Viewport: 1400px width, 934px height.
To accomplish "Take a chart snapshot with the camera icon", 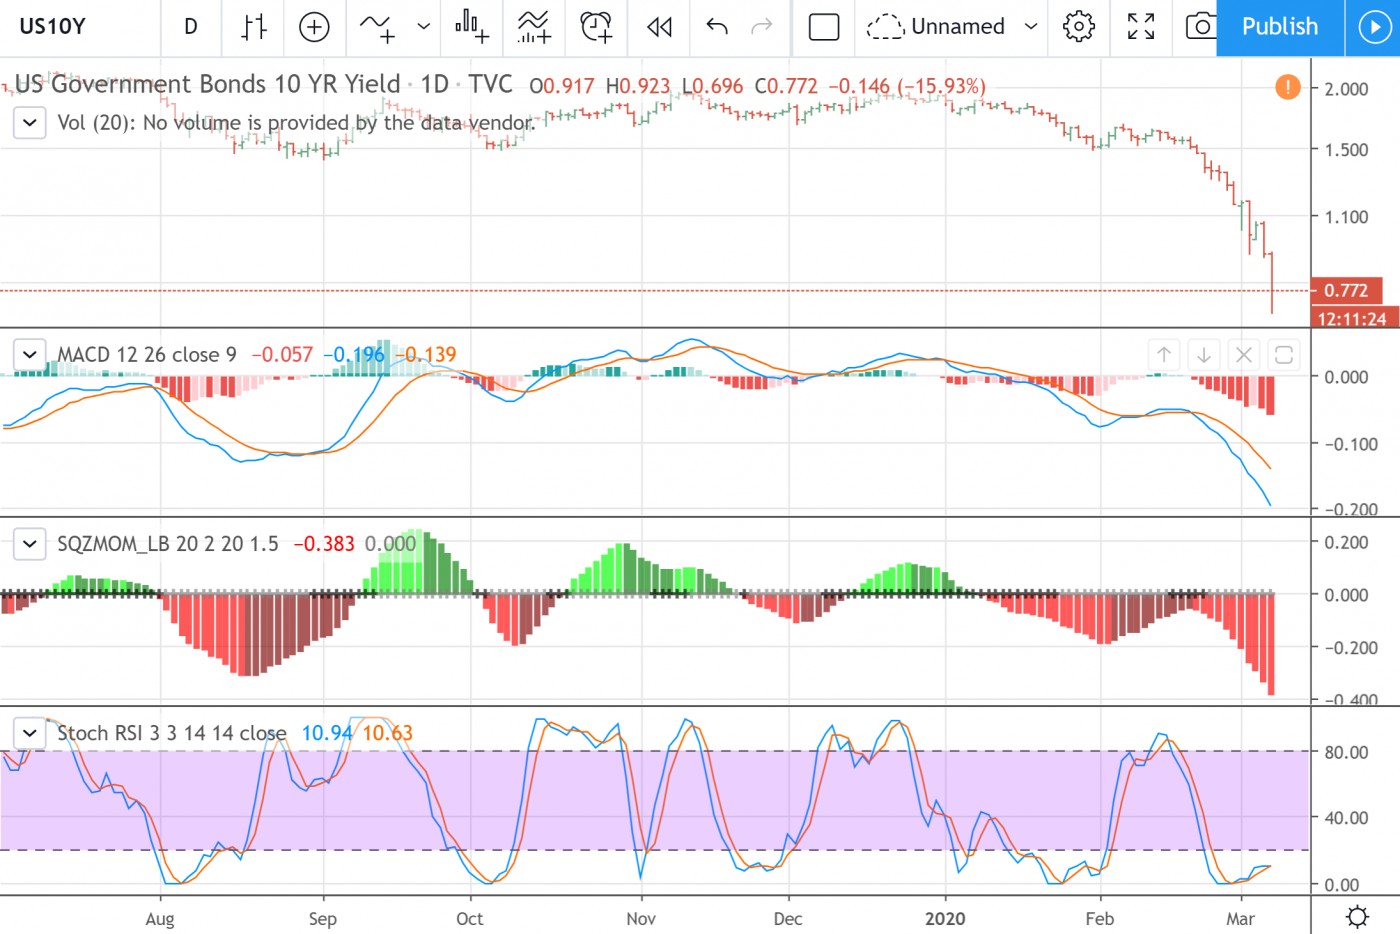I will point(1200,27).
